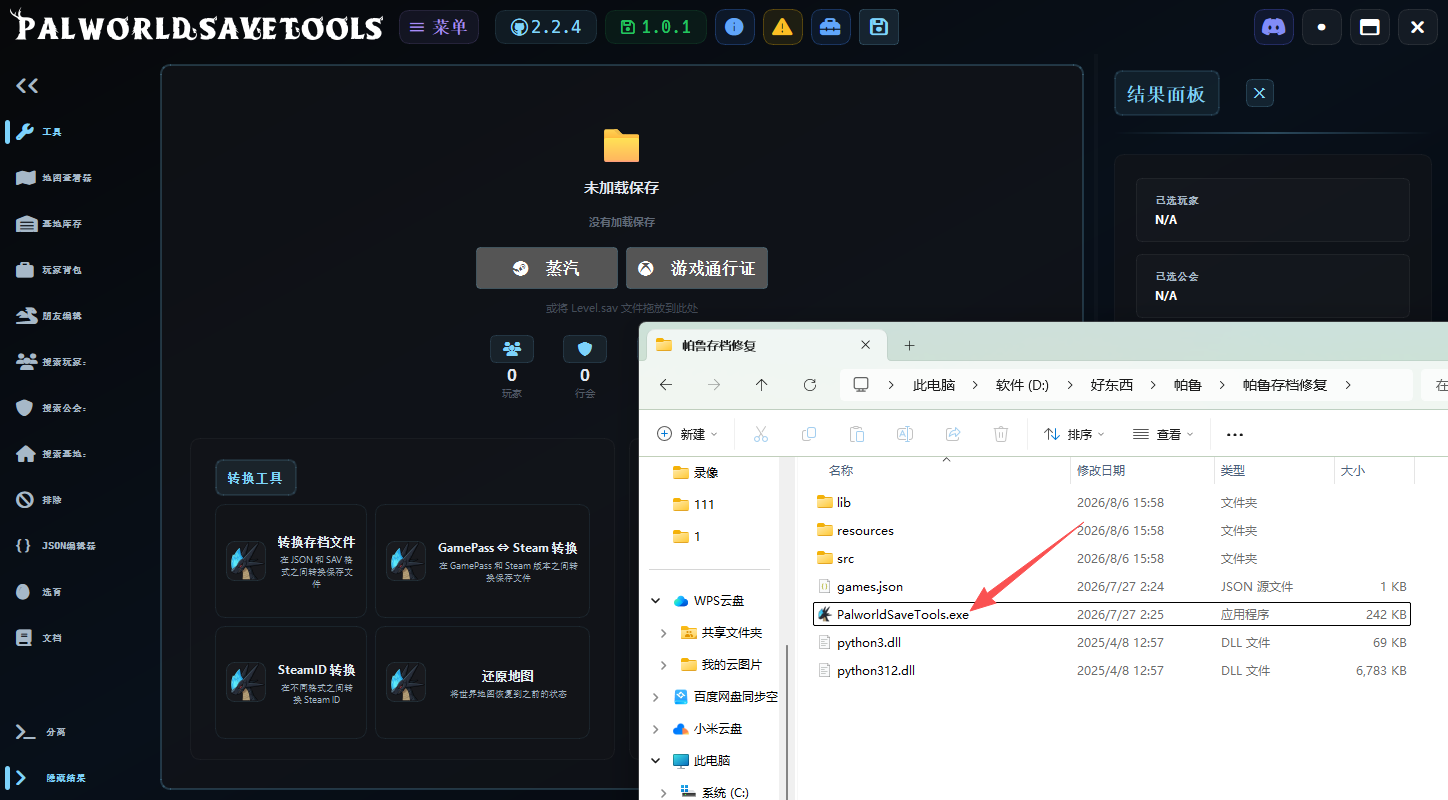This screenshot has height=800, width=1448.
Task: Open the 还原地图 tool card
Action: (x=482, y=683)
